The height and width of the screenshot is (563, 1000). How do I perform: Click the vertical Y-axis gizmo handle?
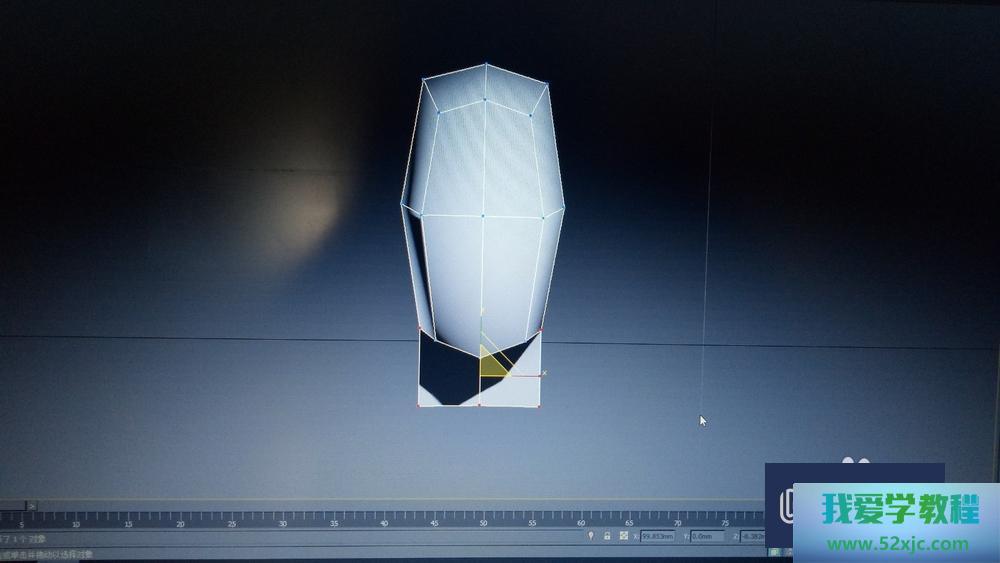click(x=481, y=318)
